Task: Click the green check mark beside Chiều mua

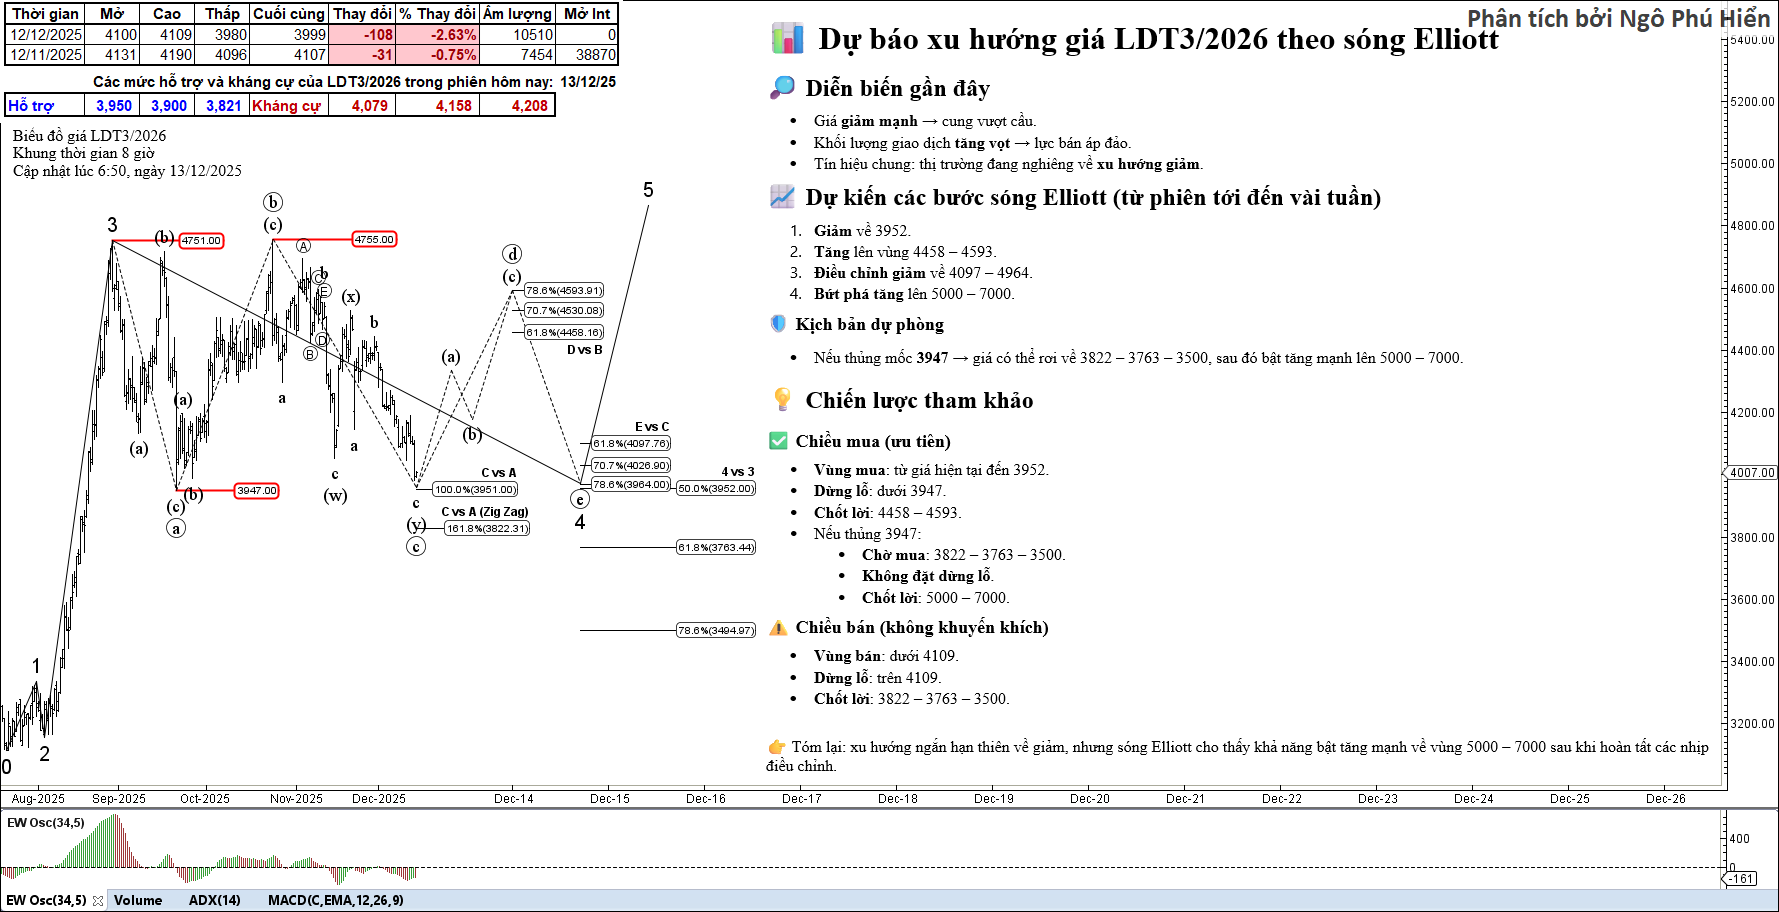Action: (x=778, y=441)
